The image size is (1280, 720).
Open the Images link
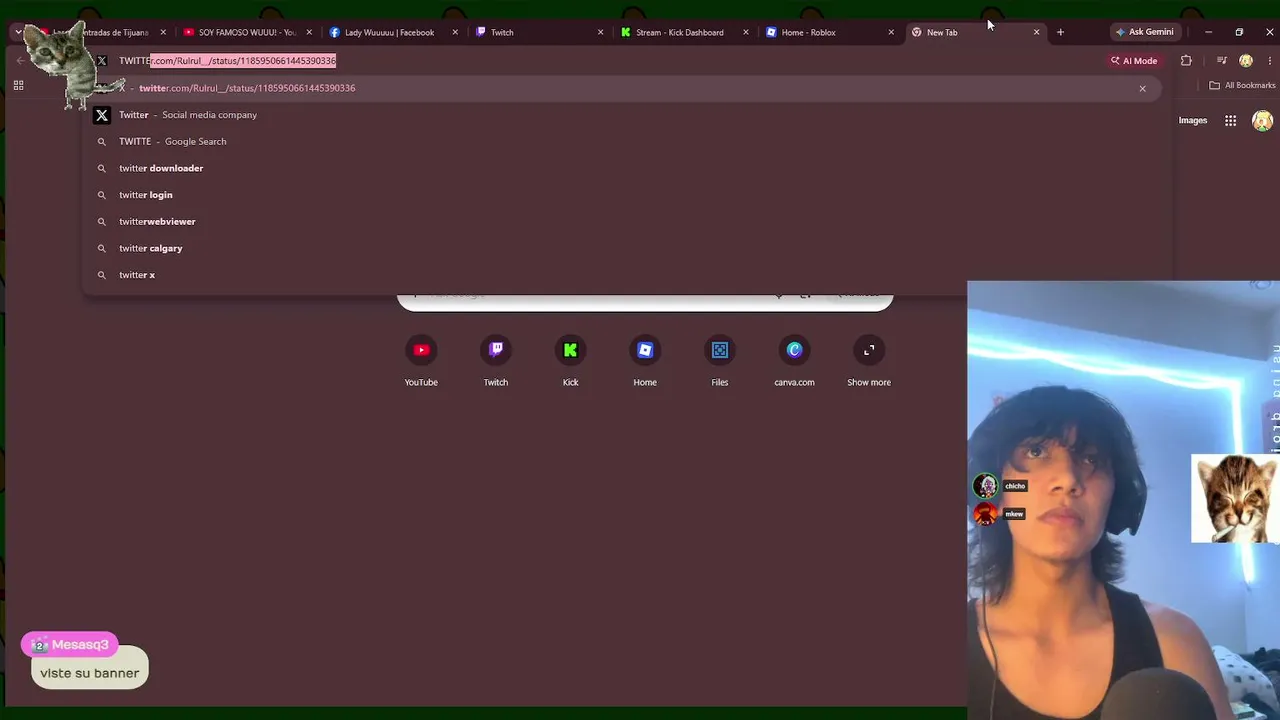[x=1193, y=120]
